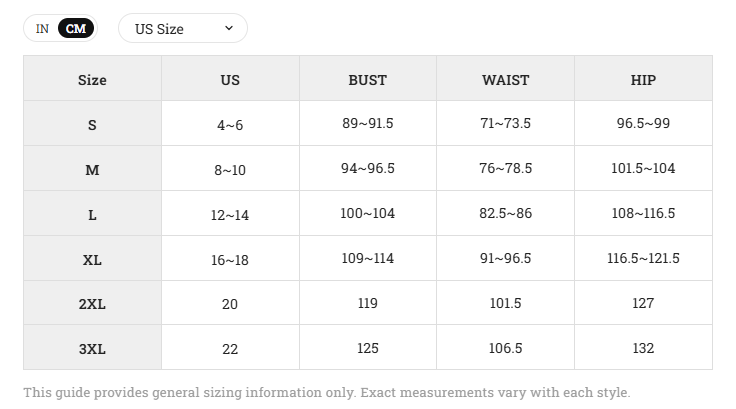This screenshot has width=736, height=409.
Task: Select the S size row label
Action: tap(92, 123)
